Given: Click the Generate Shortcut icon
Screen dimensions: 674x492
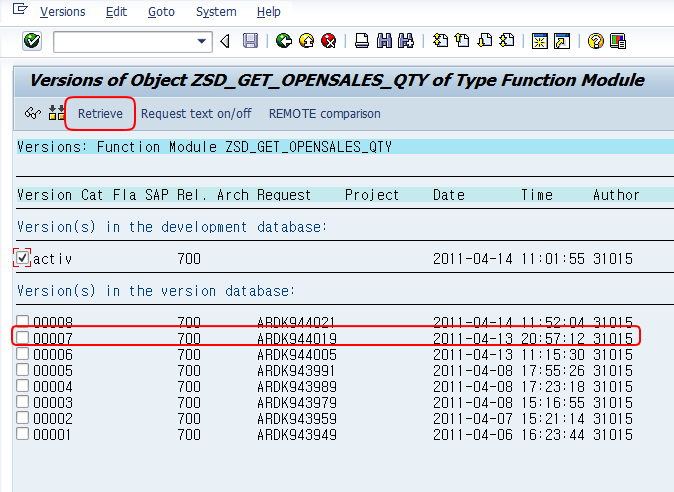Looking at the screenshot, I should point(562,41).
